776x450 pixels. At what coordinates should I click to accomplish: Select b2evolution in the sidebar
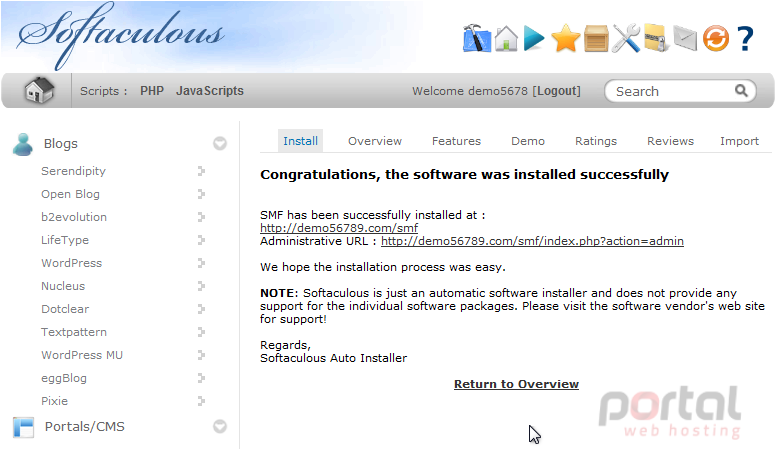click(x=74, y=217)
